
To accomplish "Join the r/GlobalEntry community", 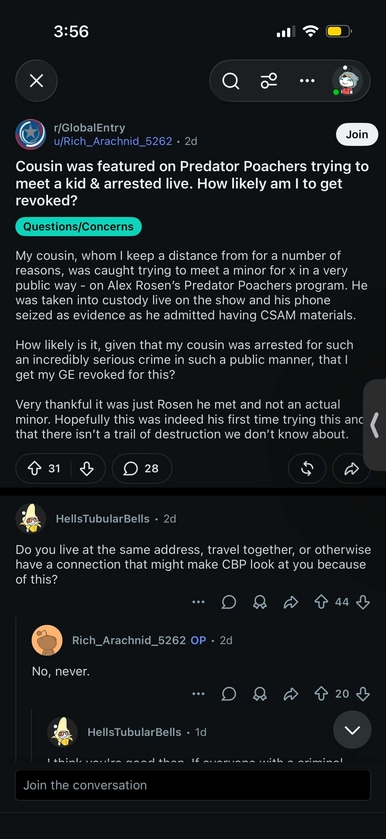I will tap(357, 134).
